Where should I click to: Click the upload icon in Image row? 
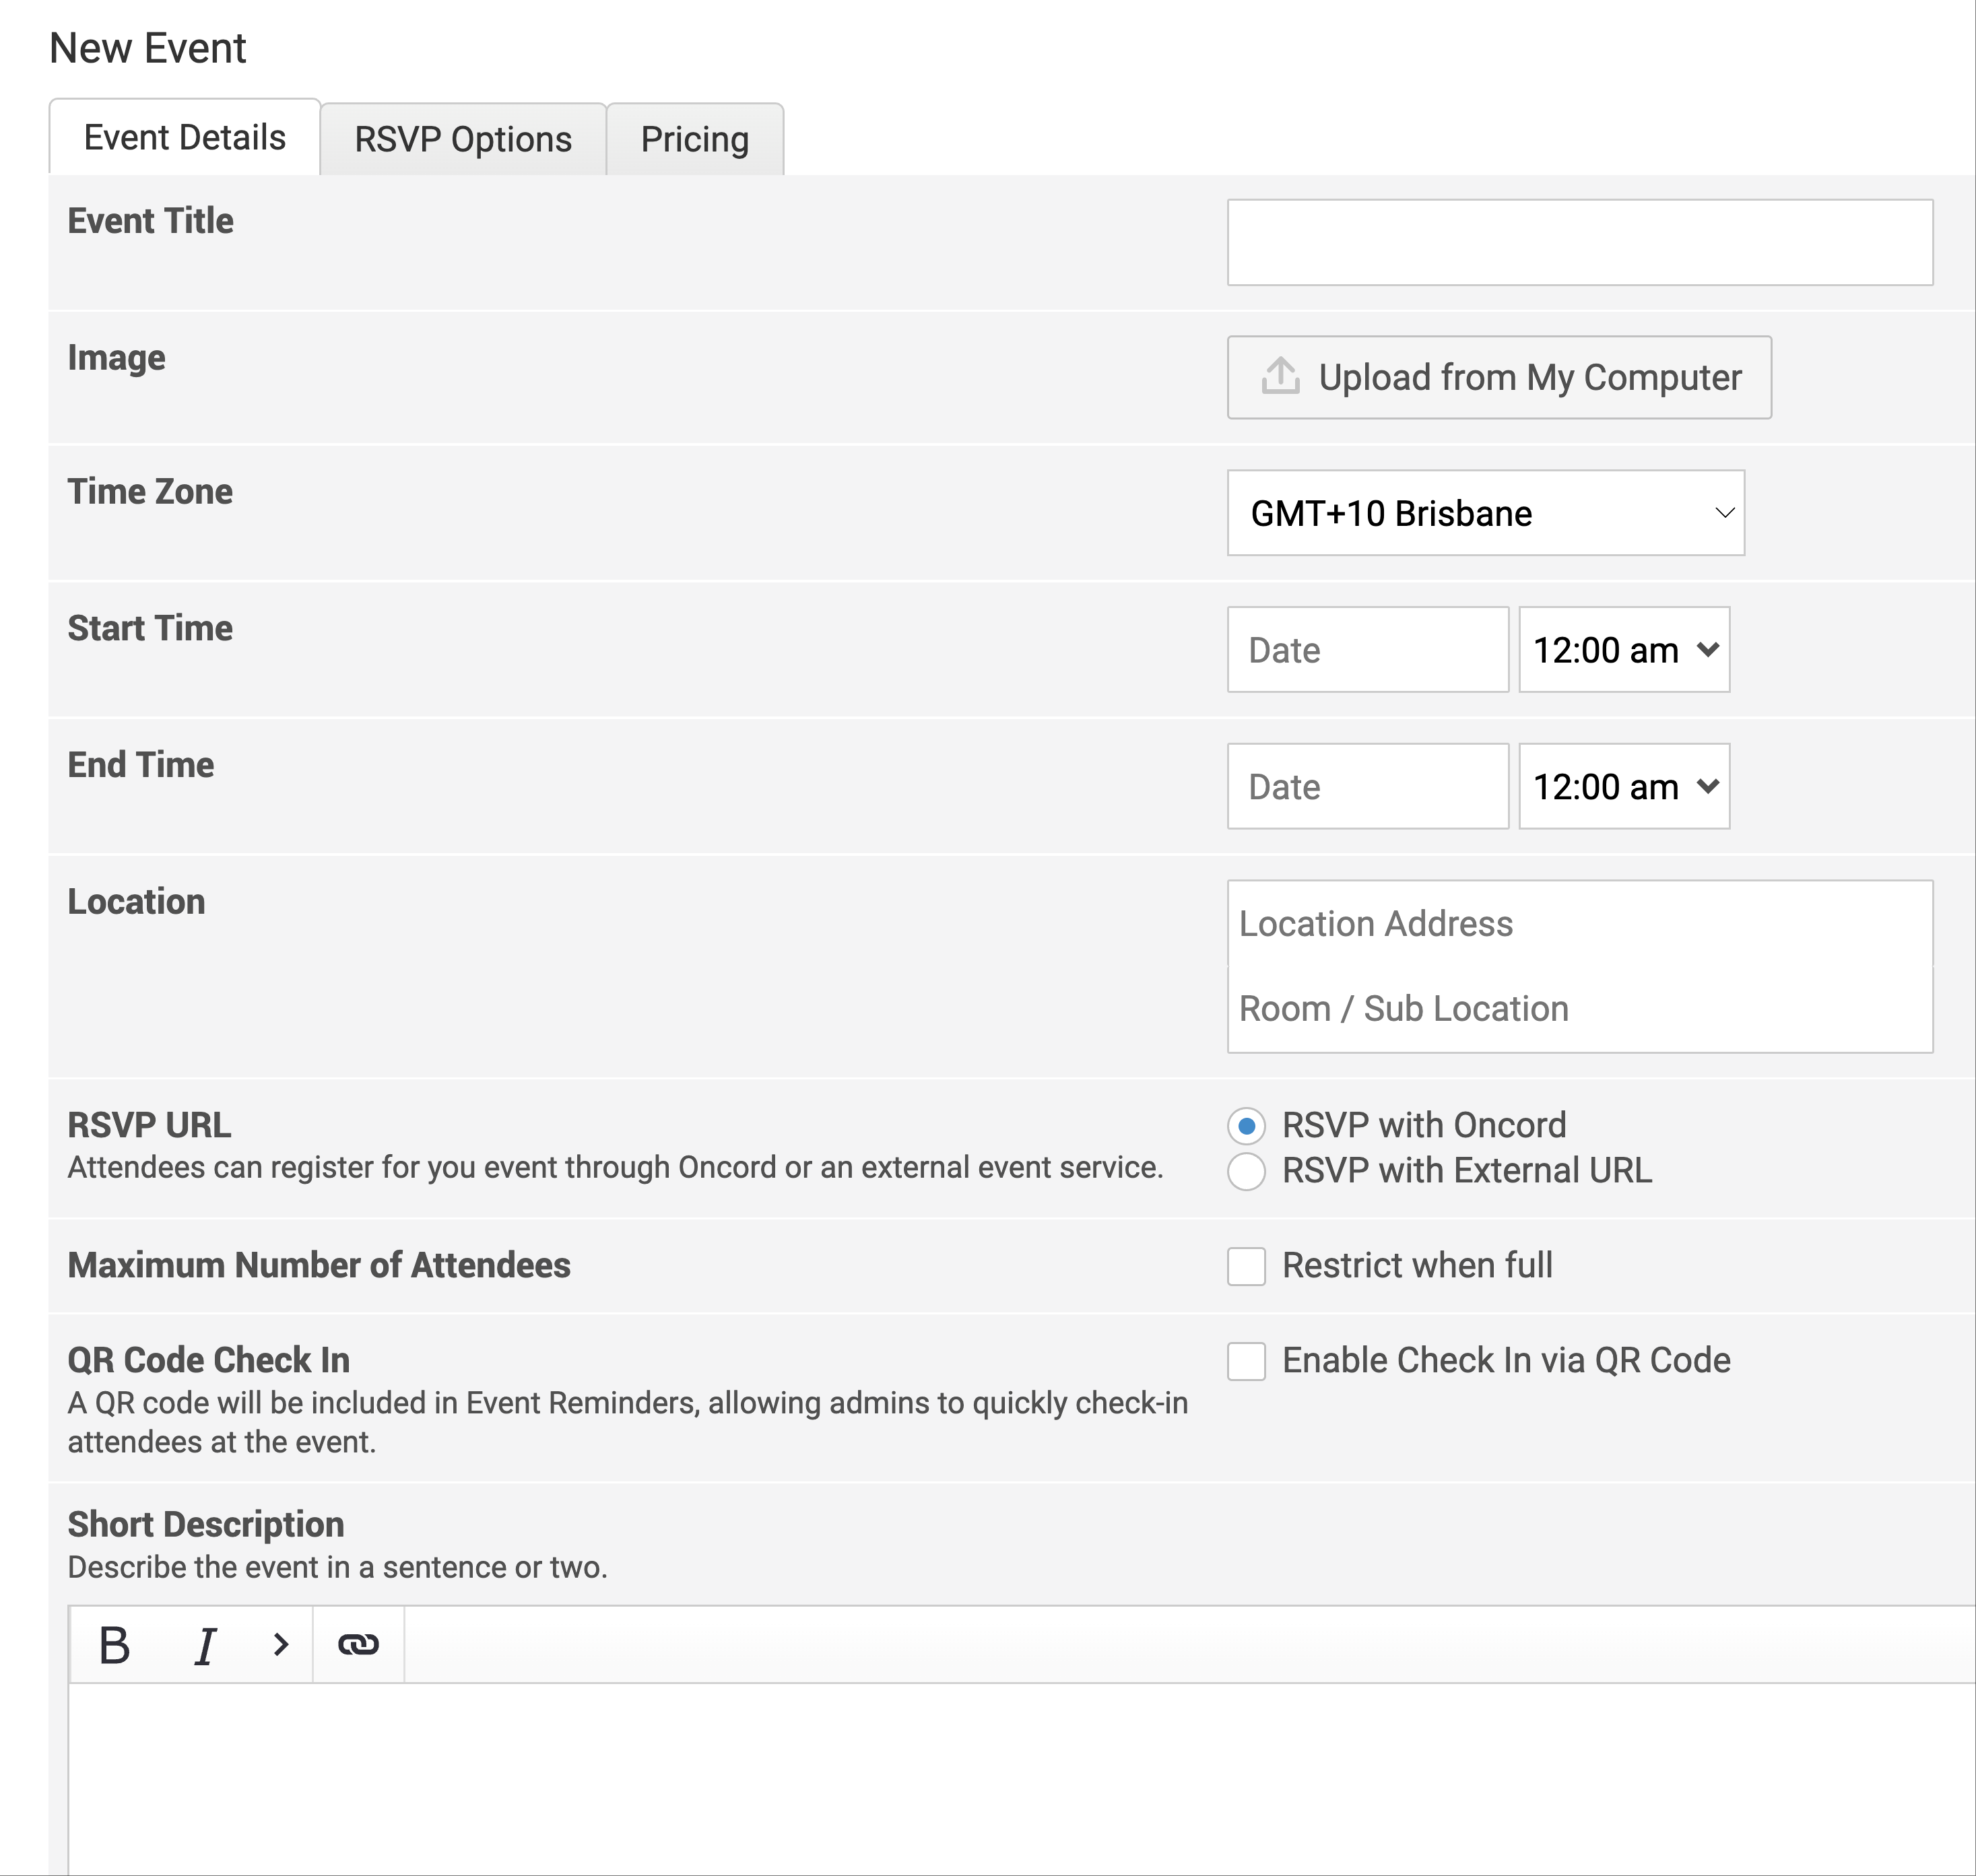[x=1280, y=377]
